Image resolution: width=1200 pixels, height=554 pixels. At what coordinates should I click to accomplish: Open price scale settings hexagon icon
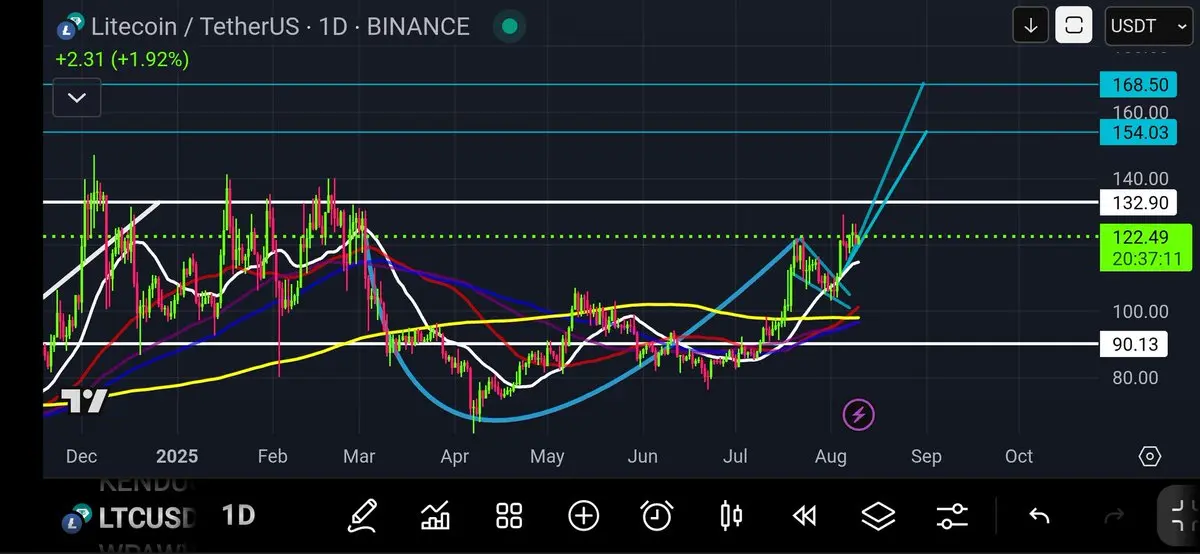pos(1150,457)
